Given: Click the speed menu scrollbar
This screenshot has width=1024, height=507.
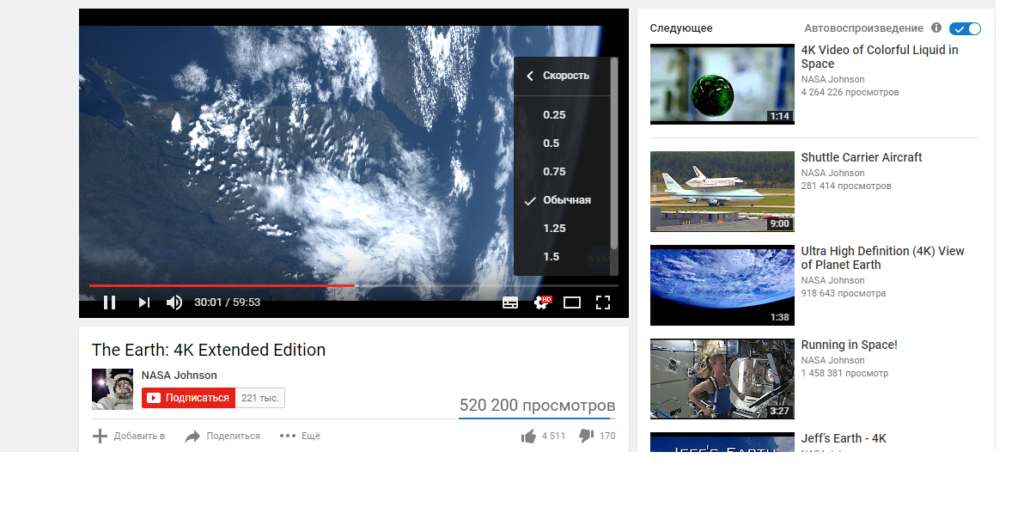Looking at the screenshot, I should click(x=614, y=154).
